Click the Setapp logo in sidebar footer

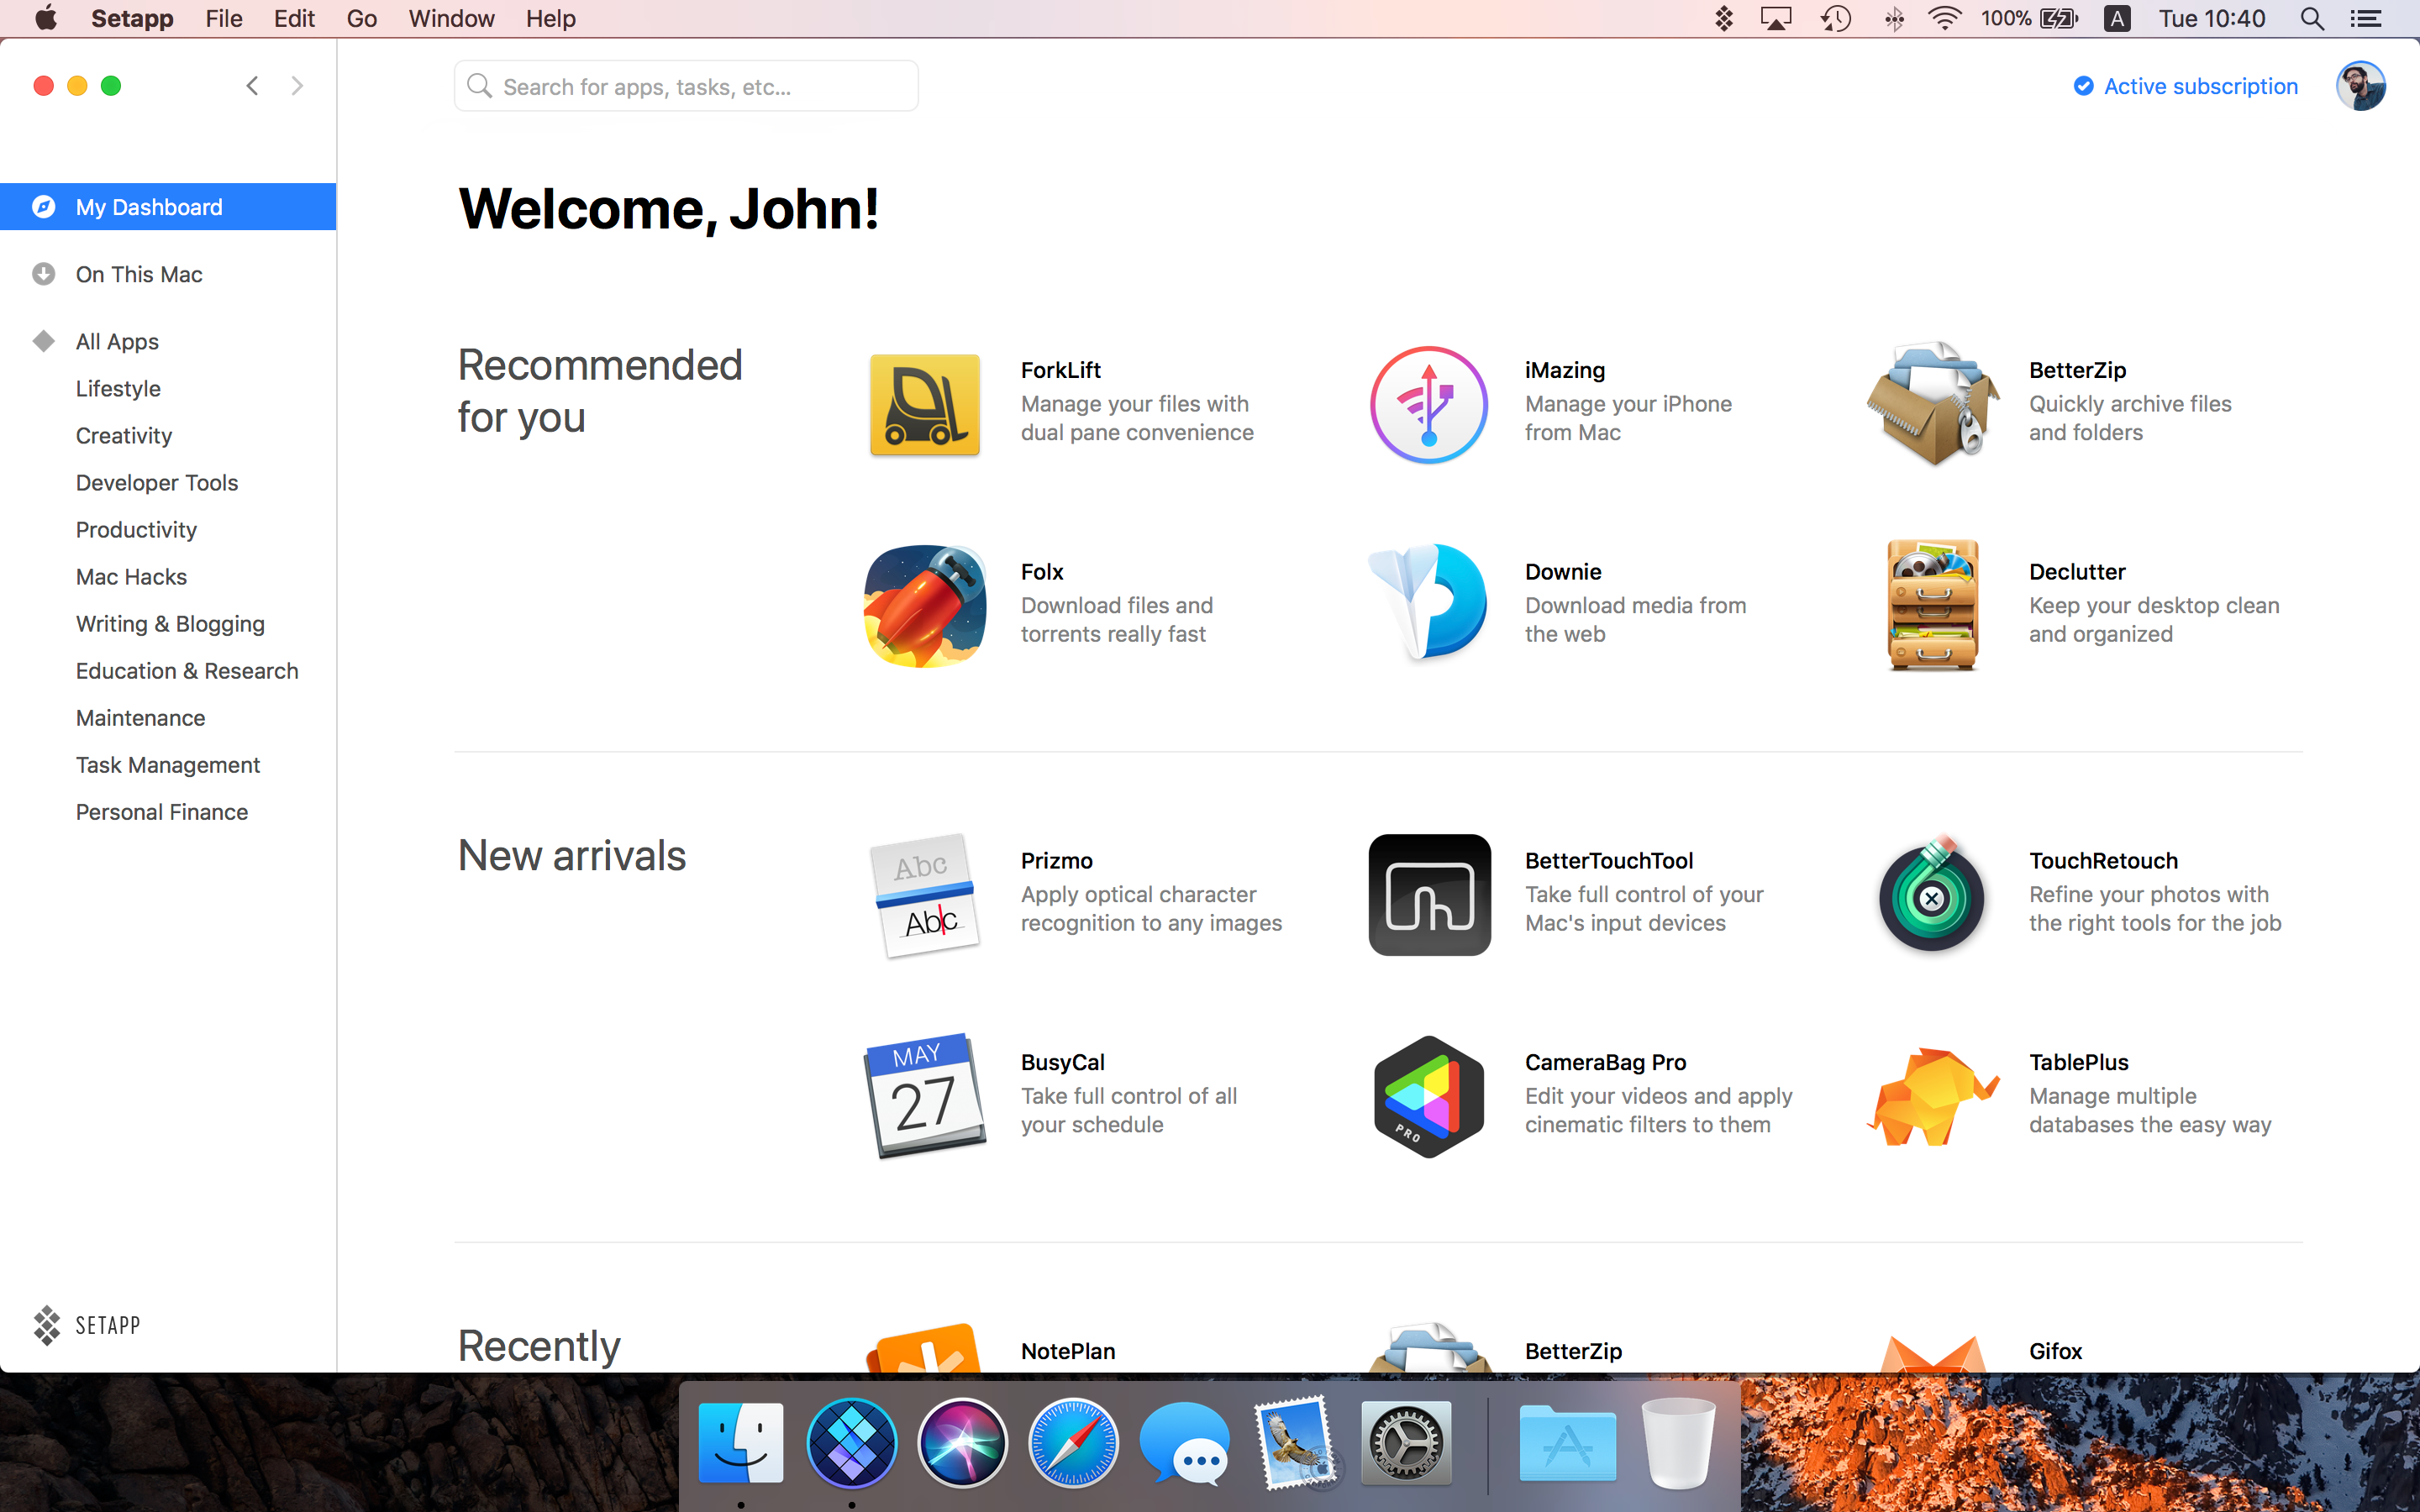click(x=87, y=1325)
